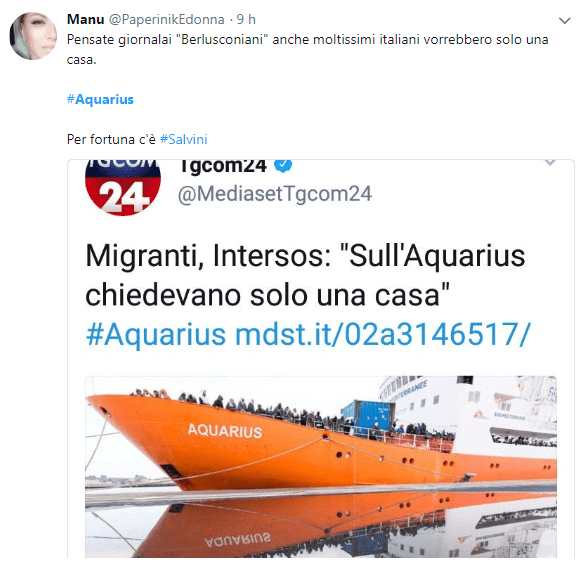
Task: Open the @PaperinikEdonna handle link
Action: click(x=166, y=19)
